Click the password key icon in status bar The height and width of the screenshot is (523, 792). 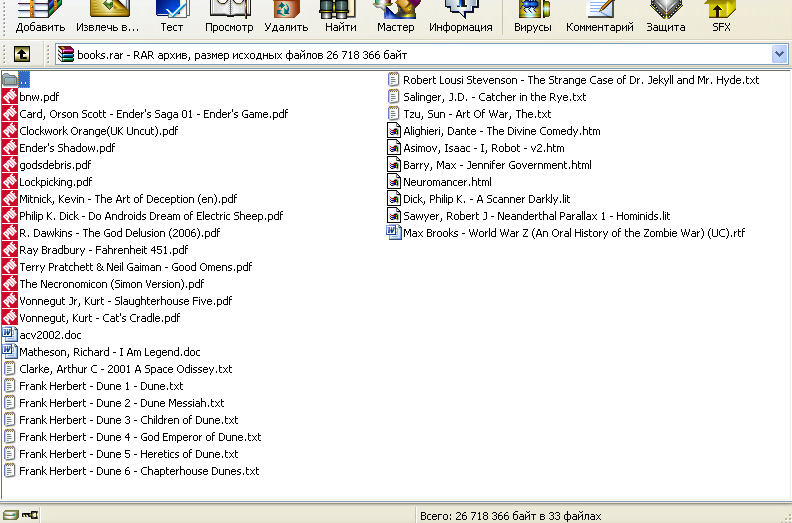pos(30,515)
